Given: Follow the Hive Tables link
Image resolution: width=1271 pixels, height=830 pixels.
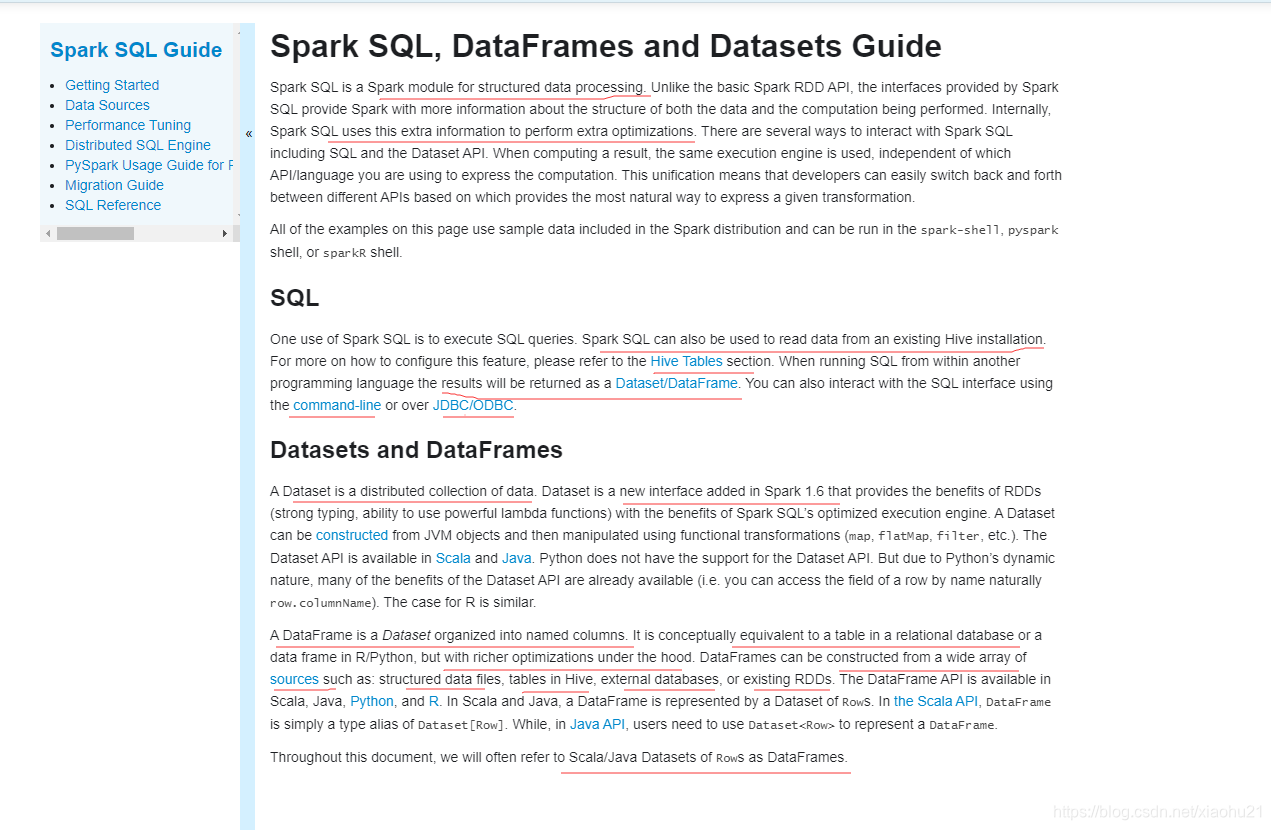Looking at the screenshot, I should pos(686,361).
